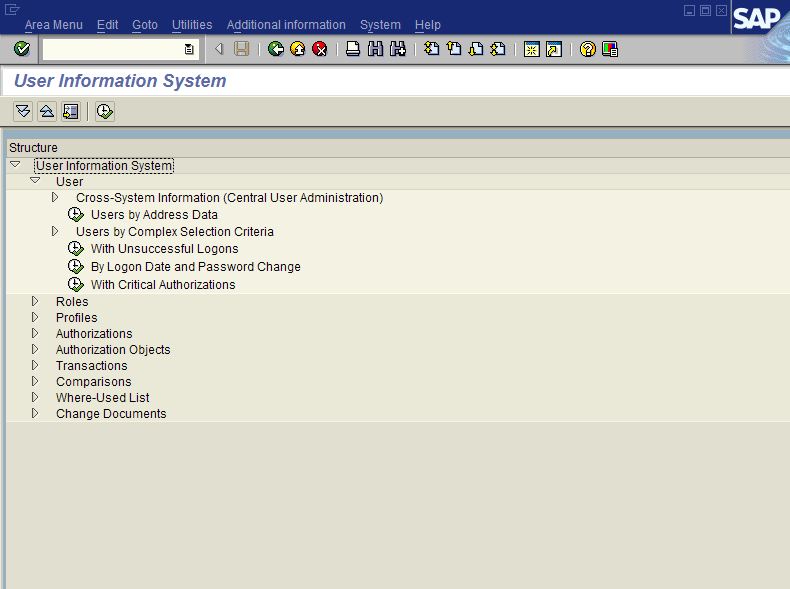
Task: Open the command field history dropdown
Action: pos(189,49)
